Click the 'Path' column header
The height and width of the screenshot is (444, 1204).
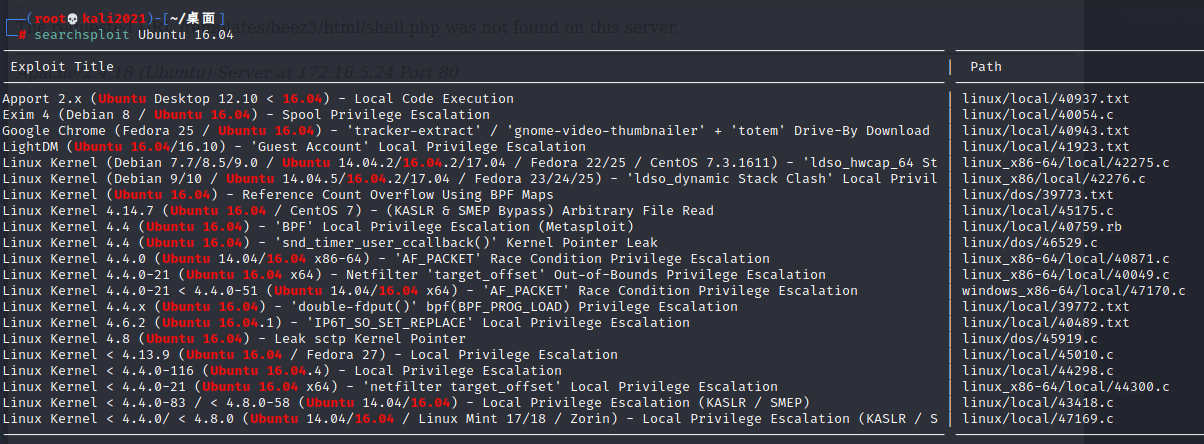click(x=986, y=67)
